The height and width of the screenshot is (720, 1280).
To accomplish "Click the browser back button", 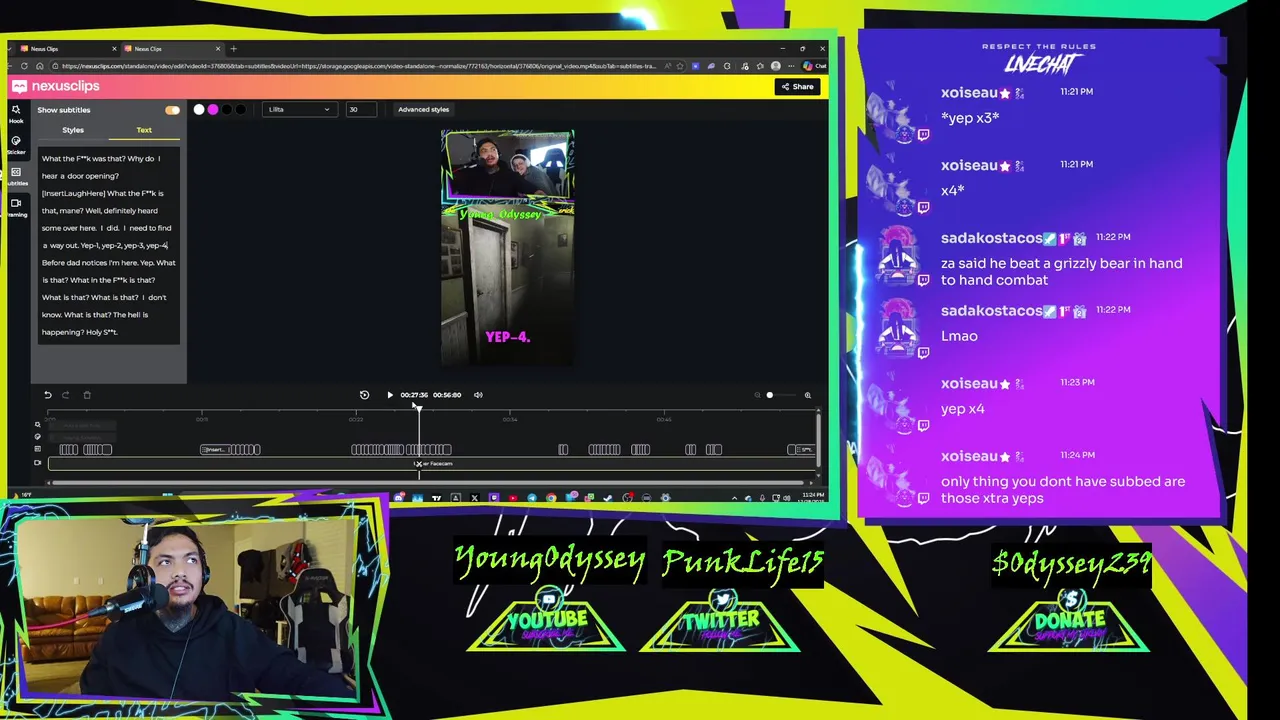I will 11,66.
